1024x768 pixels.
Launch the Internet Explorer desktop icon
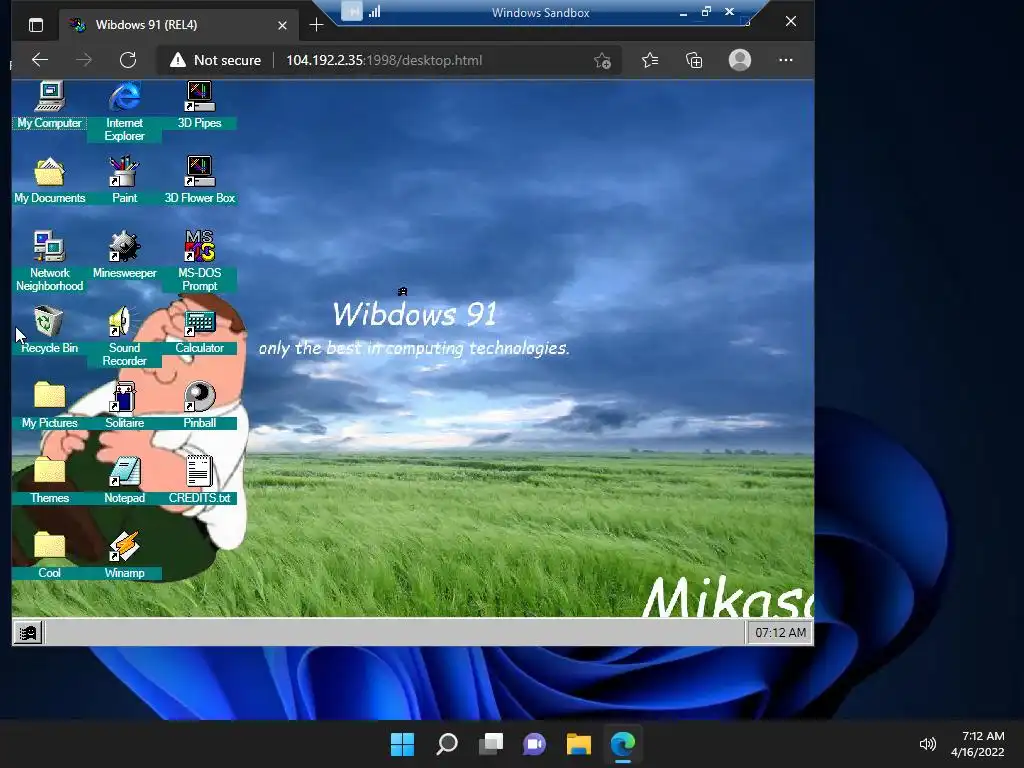pos(124,111)
